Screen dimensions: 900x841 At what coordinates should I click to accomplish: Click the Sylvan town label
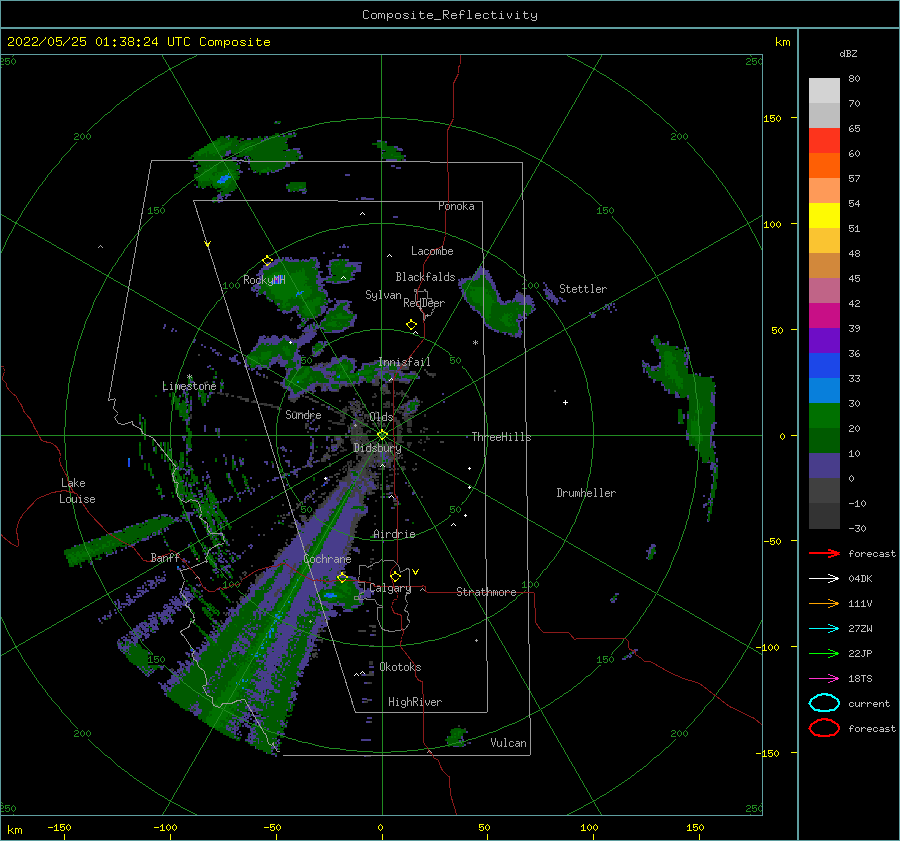(383, 295)
